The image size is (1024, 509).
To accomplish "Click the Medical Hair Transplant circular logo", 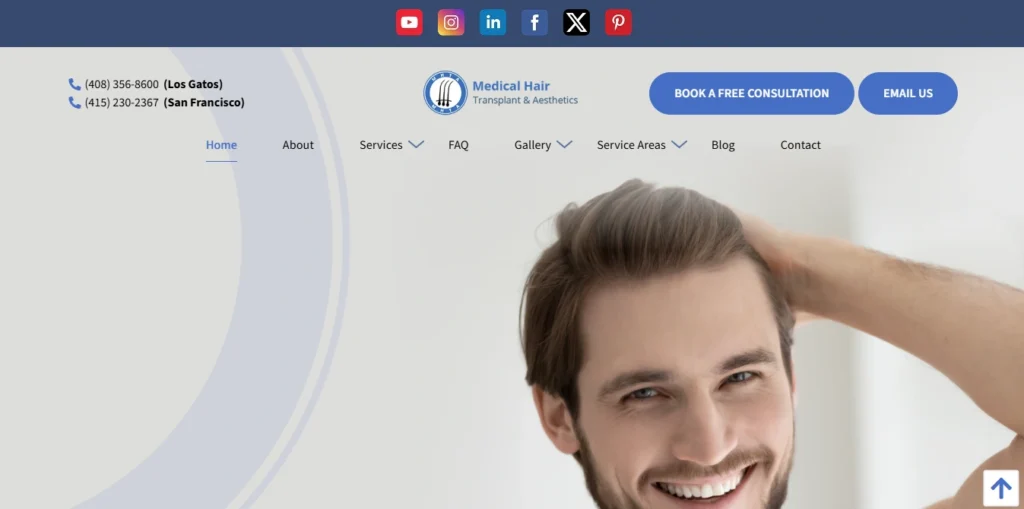I will coord(445,93).
